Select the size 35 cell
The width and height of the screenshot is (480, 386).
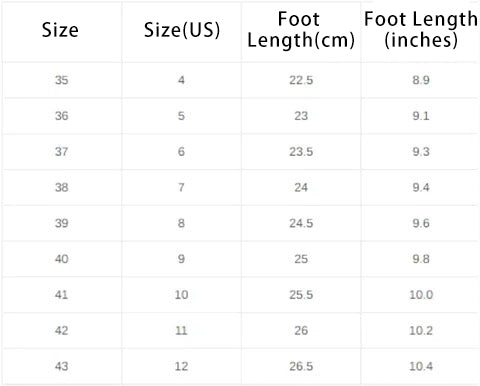coord(62,80)
